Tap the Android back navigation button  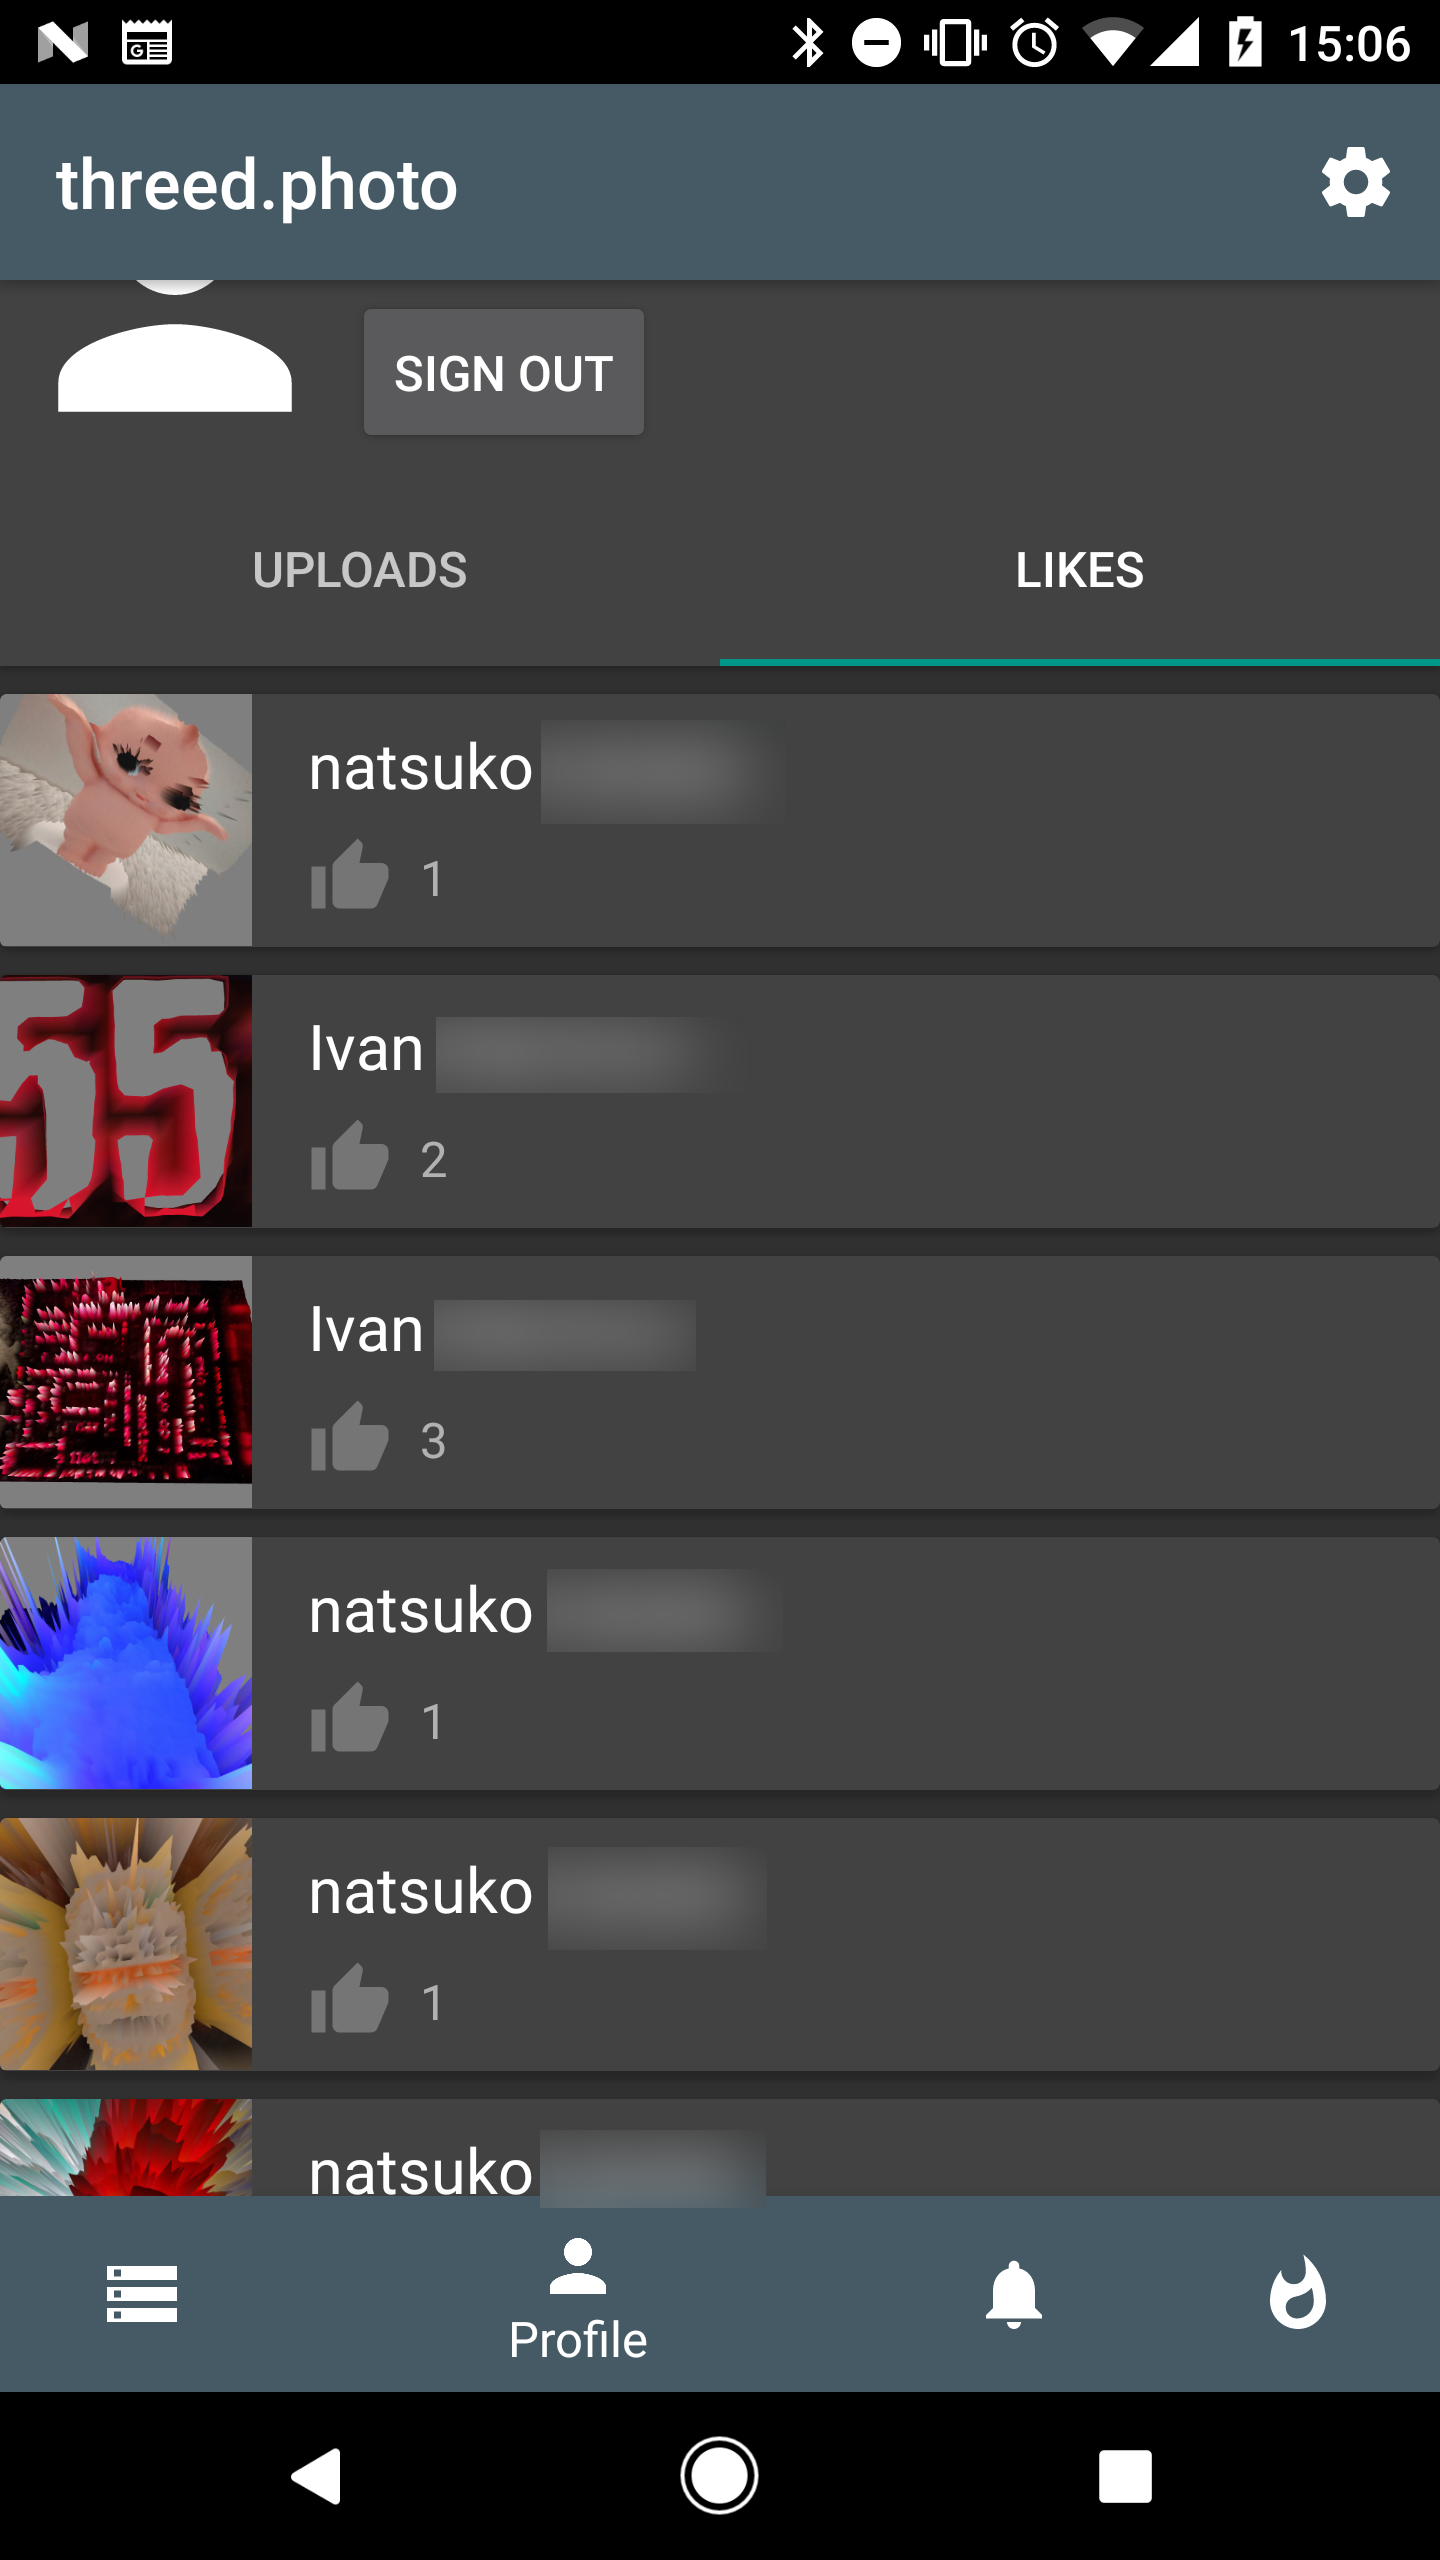pyautogui.click(x=317, y=2476)
